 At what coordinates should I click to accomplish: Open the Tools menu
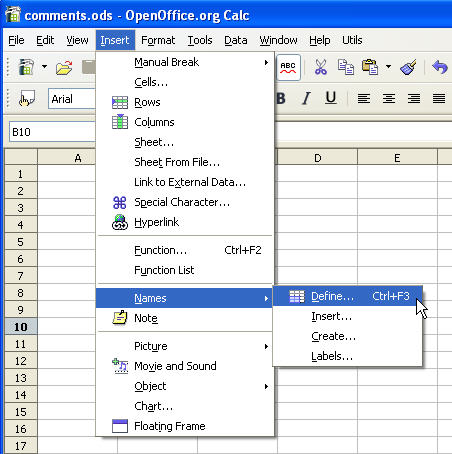200,40
